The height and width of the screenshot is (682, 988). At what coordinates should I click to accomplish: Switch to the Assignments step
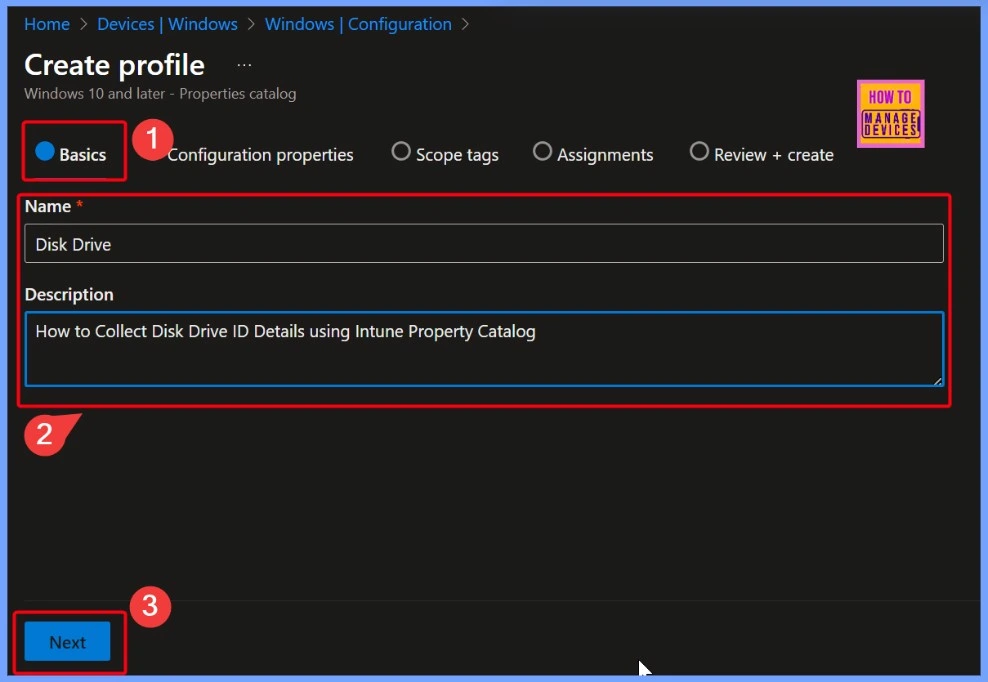[593, 154]
